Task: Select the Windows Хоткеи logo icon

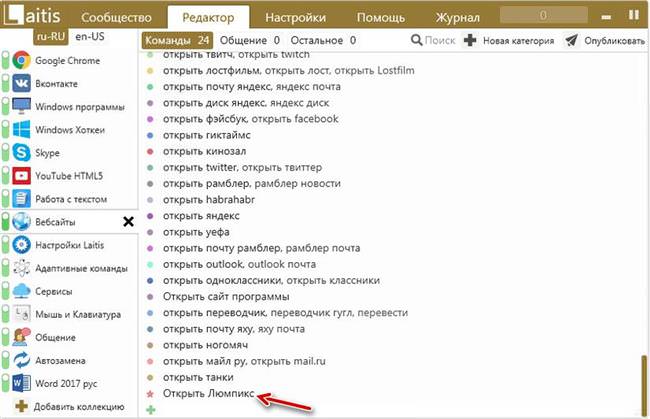Action: 21,129
